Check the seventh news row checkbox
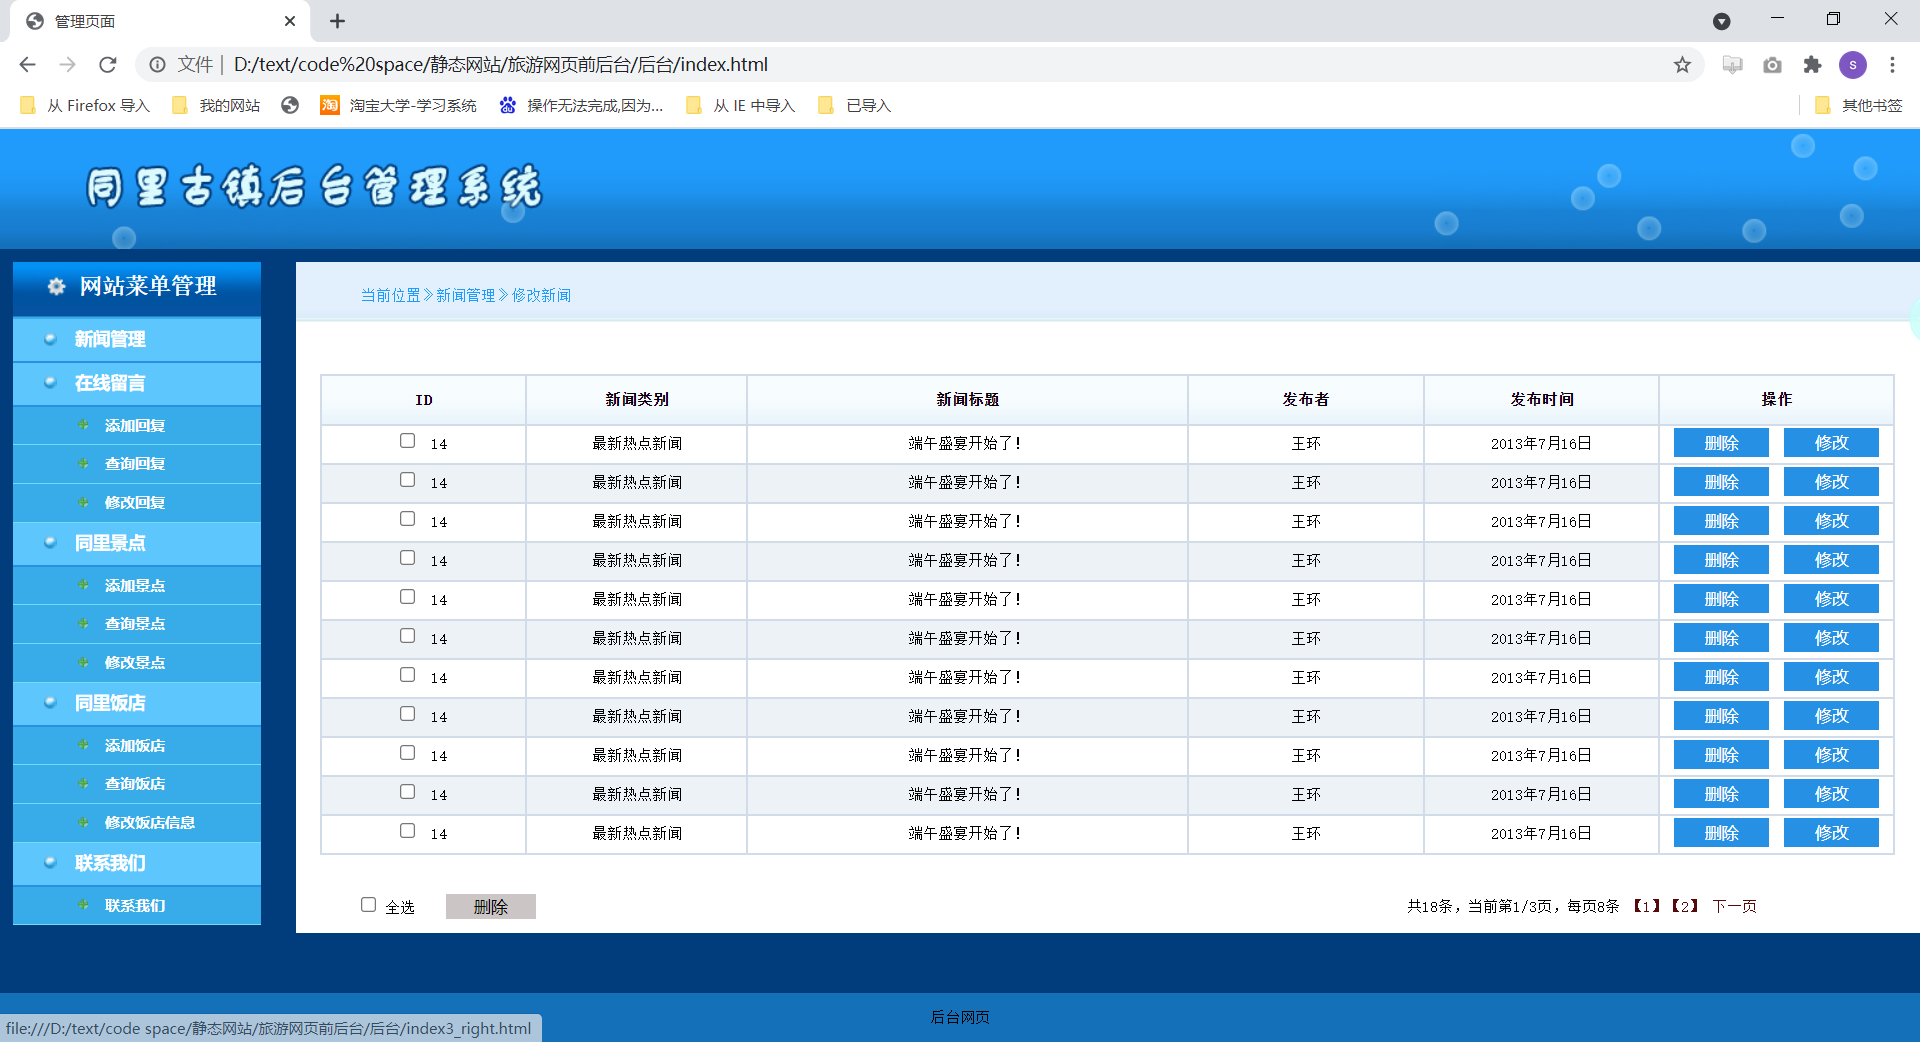1920x1042 pixels. 407,675
